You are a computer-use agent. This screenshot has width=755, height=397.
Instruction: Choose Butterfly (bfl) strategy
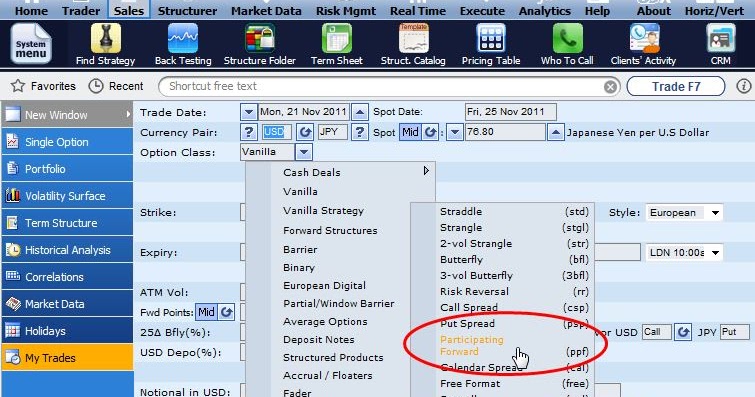(514, 260)
